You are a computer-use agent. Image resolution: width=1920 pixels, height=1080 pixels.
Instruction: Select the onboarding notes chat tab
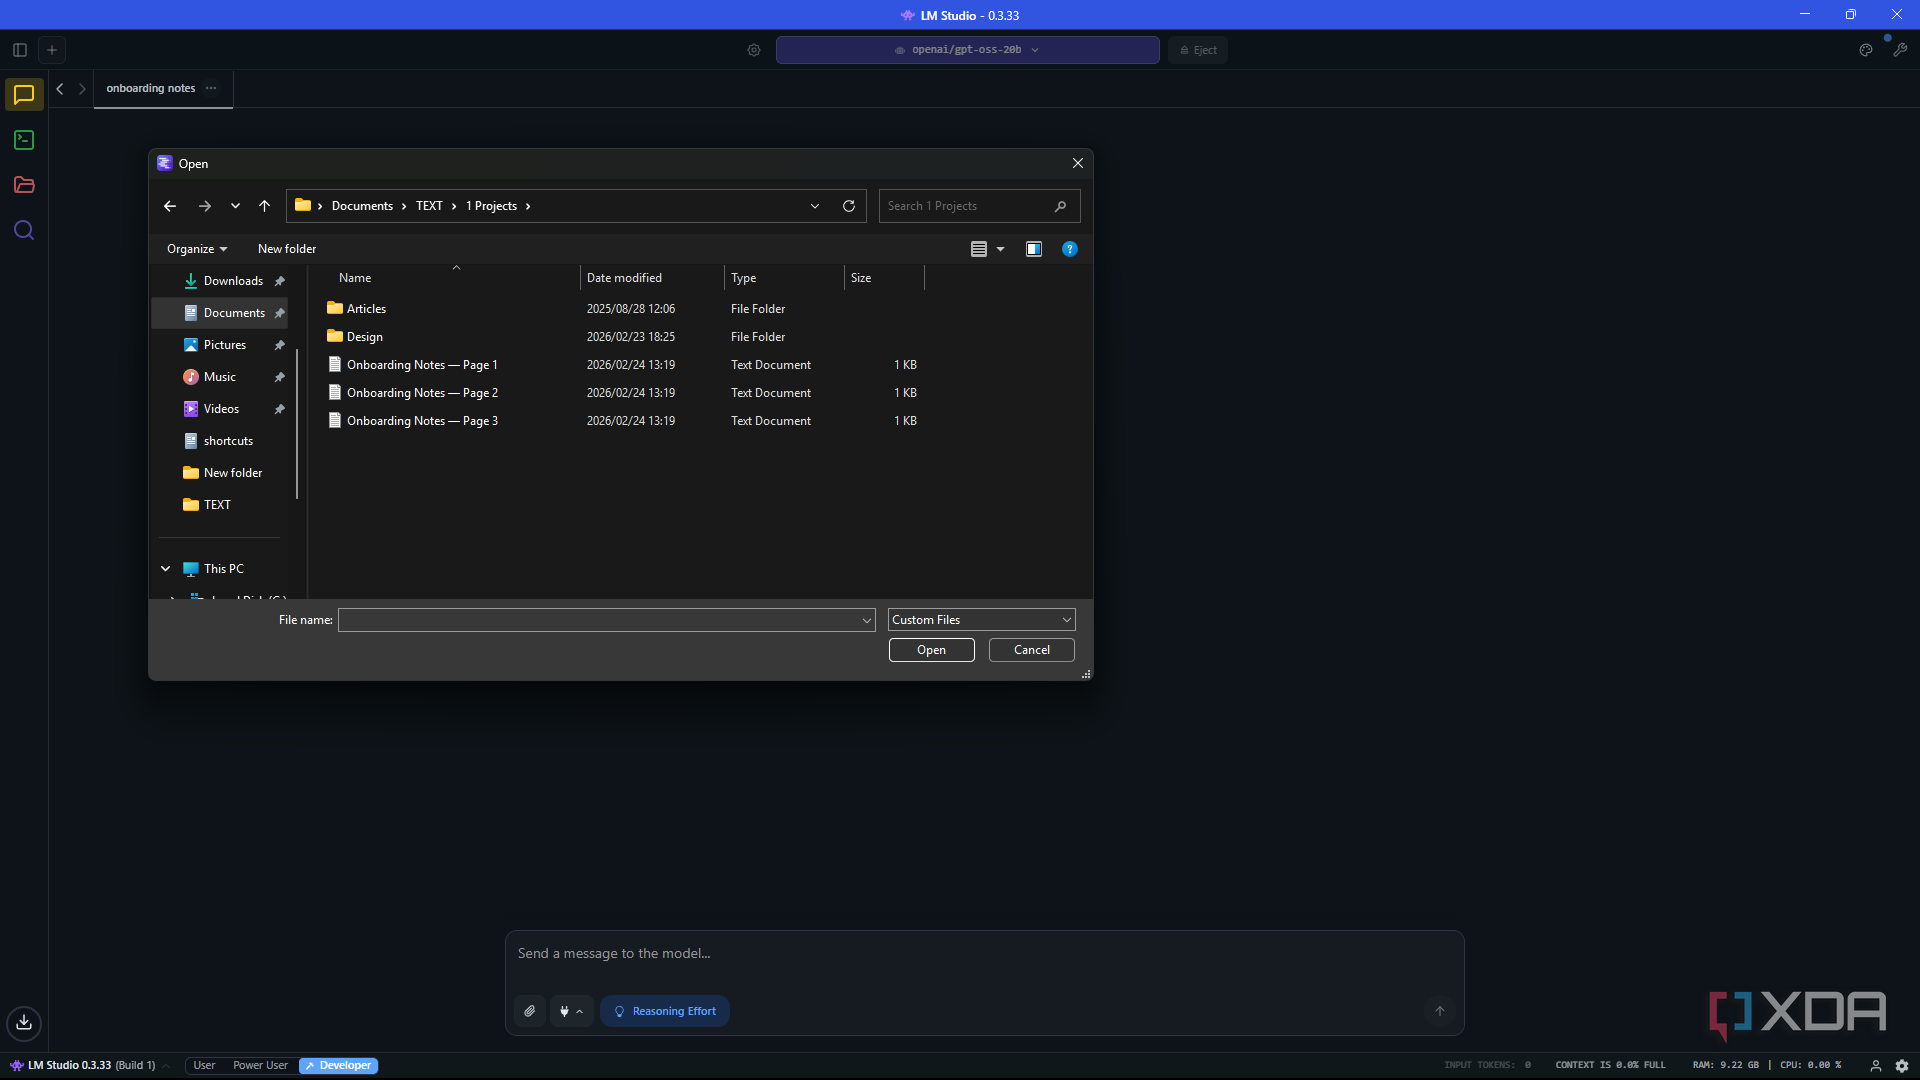151,88
